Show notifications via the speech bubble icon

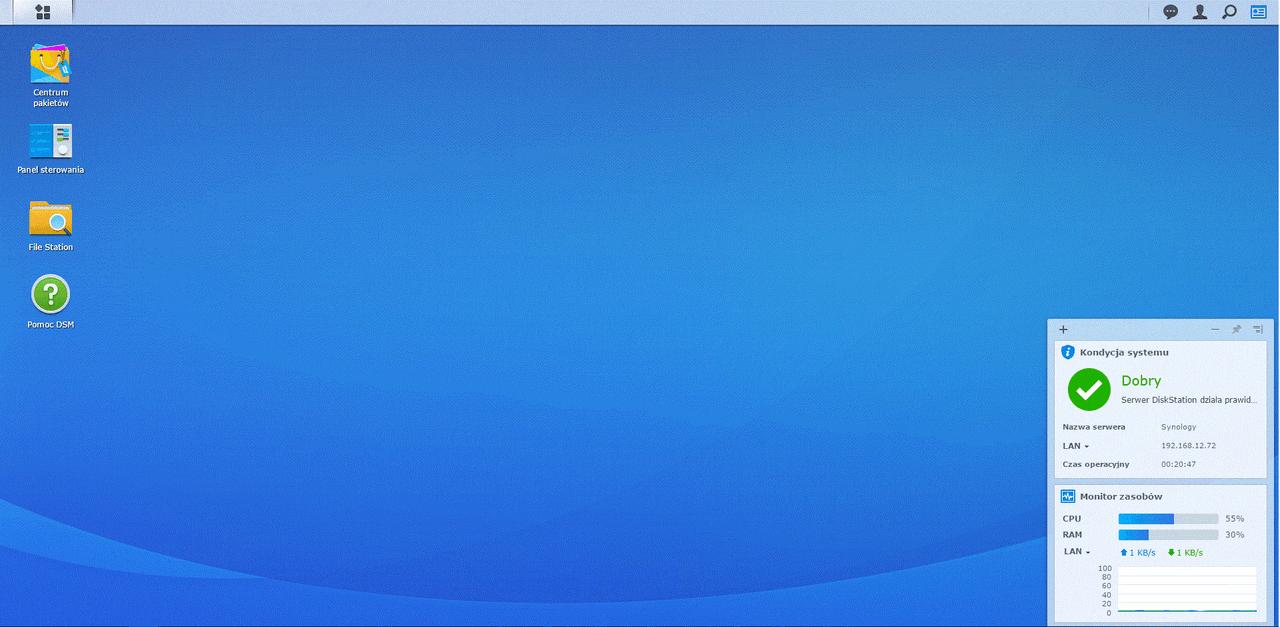(1170, 12)
